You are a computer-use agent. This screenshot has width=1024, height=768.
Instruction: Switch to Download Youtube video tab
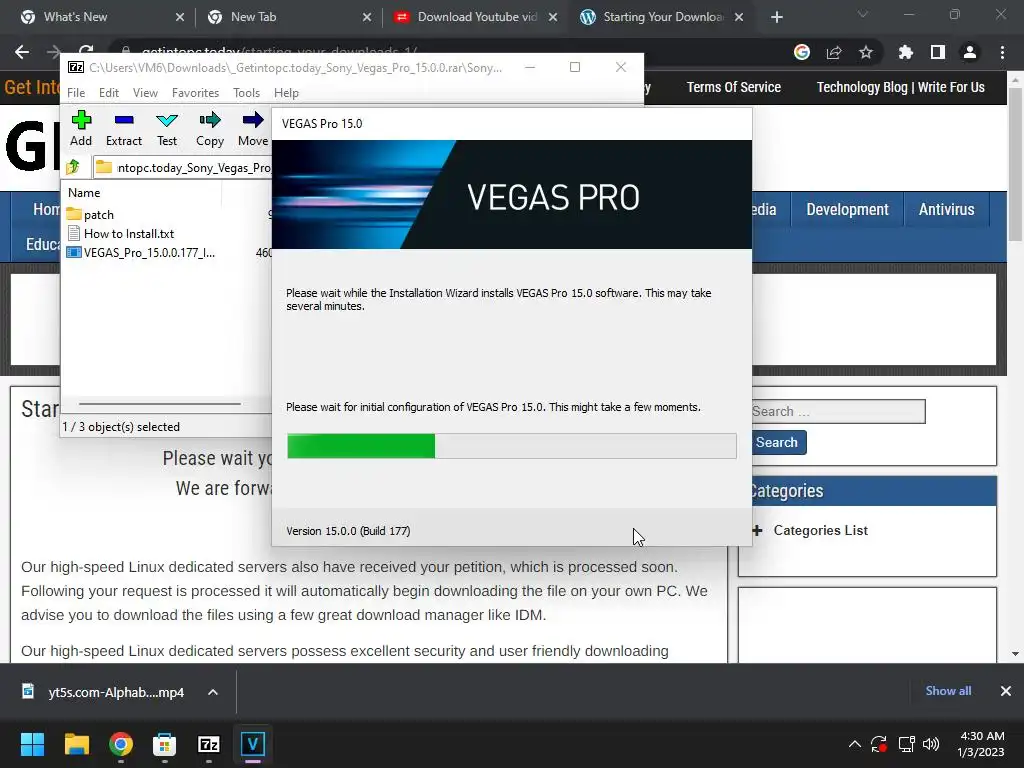pyautogui.click(x=477, y=17)
